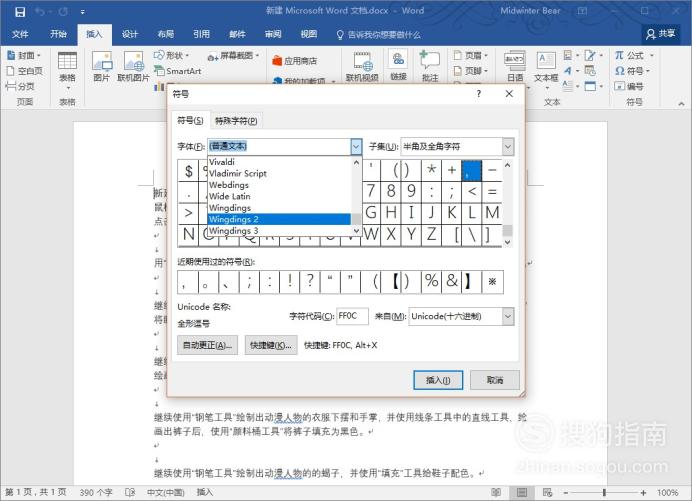Screen dimensions: 692x501
Task: Click the Share (共享) button
Action: tap(660, 34)
